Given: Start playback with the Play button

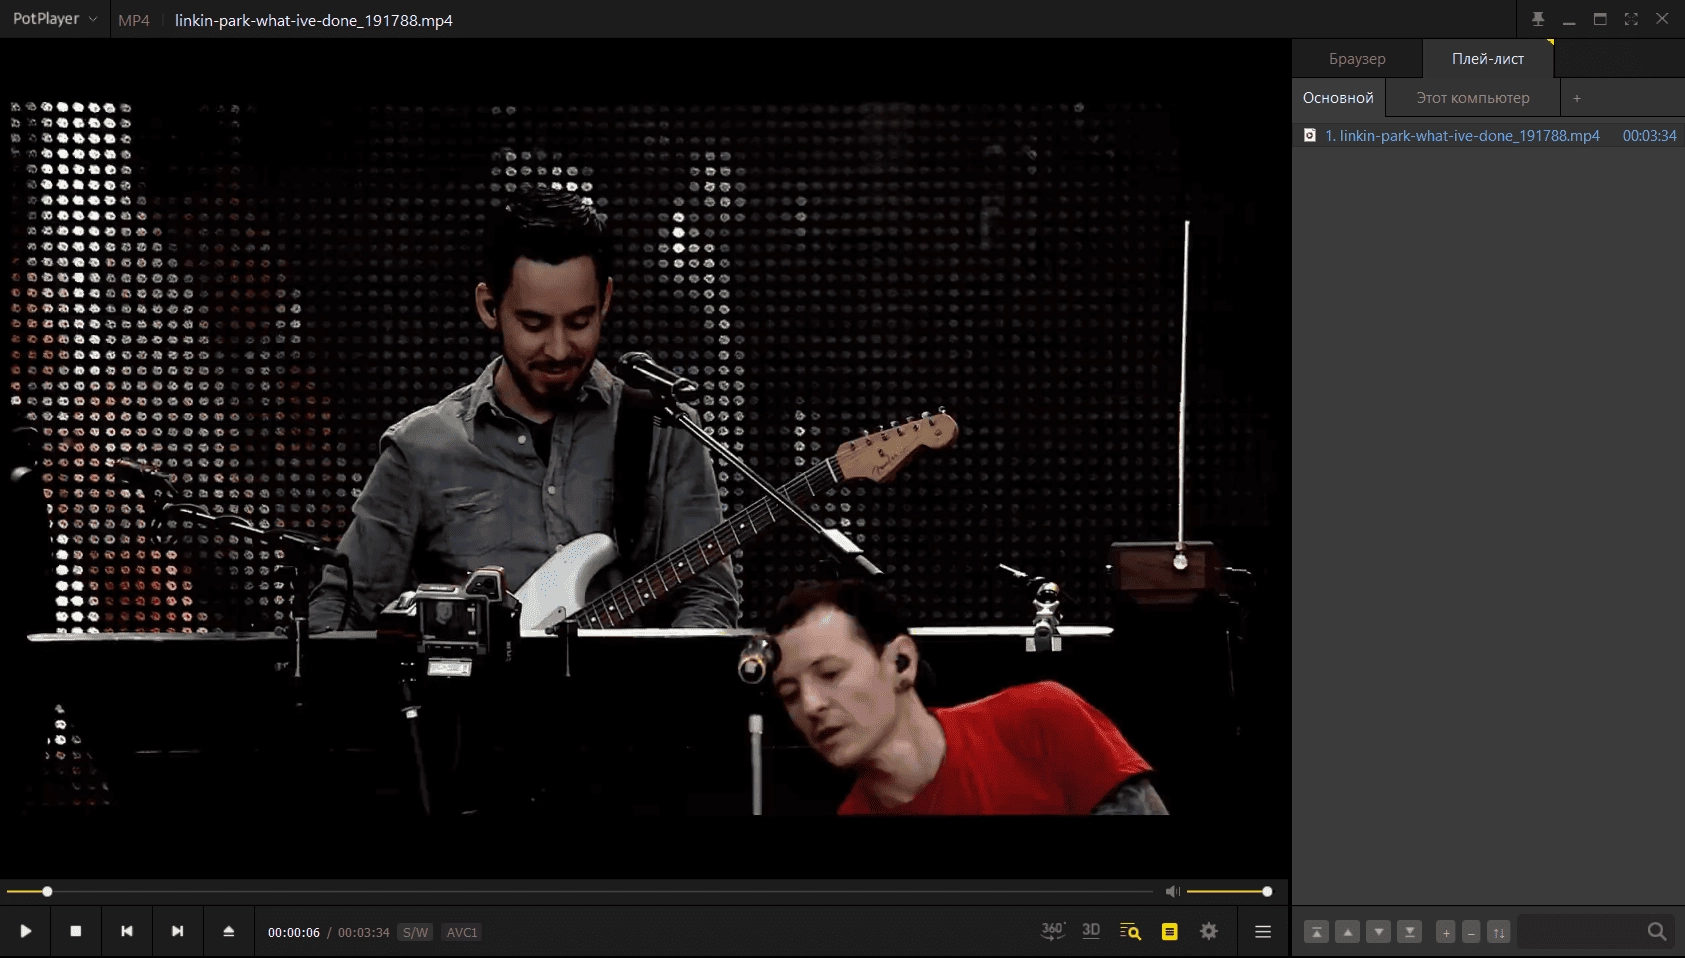Looking at the screenshot, I should point(26,931).
